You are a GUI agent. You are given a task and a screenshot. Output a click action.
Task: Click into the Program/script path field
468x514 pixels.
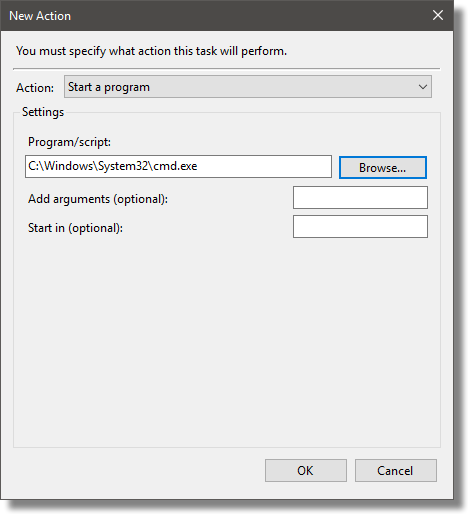point(178,166)
